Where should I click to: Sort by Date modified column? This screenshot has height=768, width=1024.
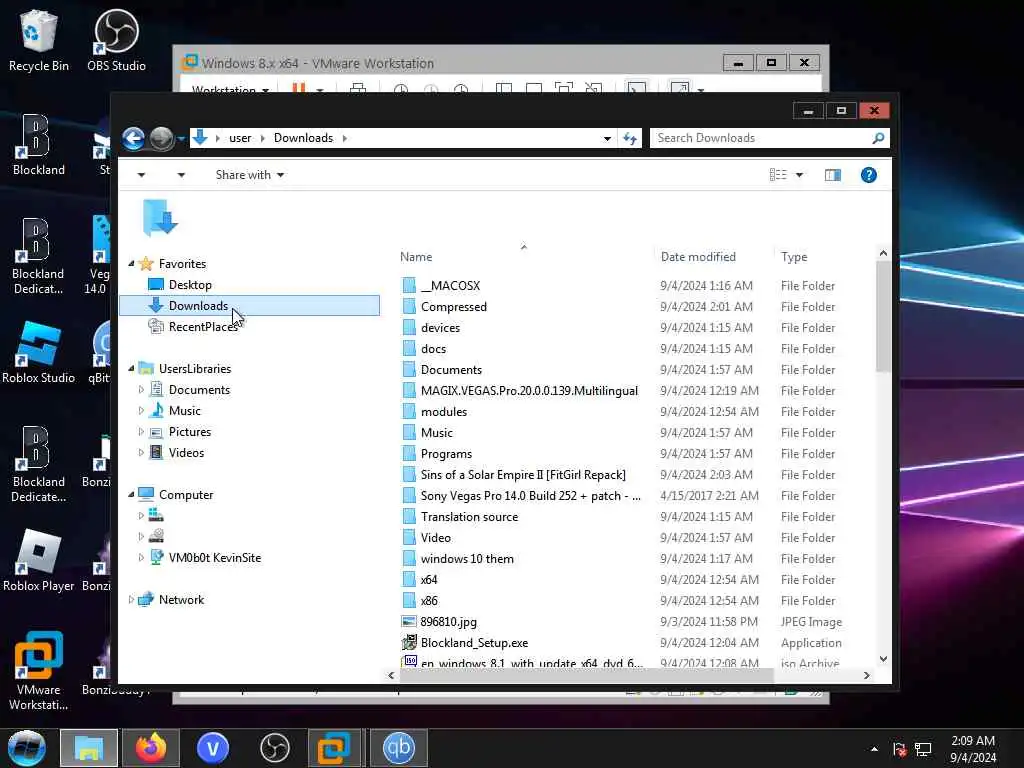tap(698, 257)
